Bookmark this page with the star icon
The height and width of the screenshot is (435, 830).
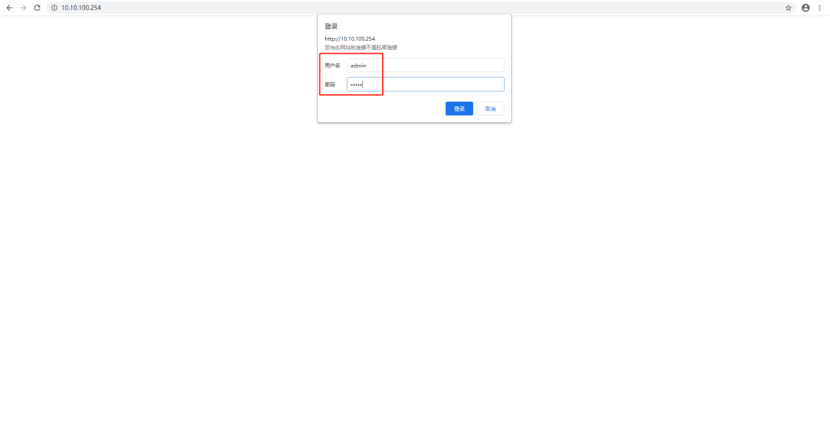788,7
